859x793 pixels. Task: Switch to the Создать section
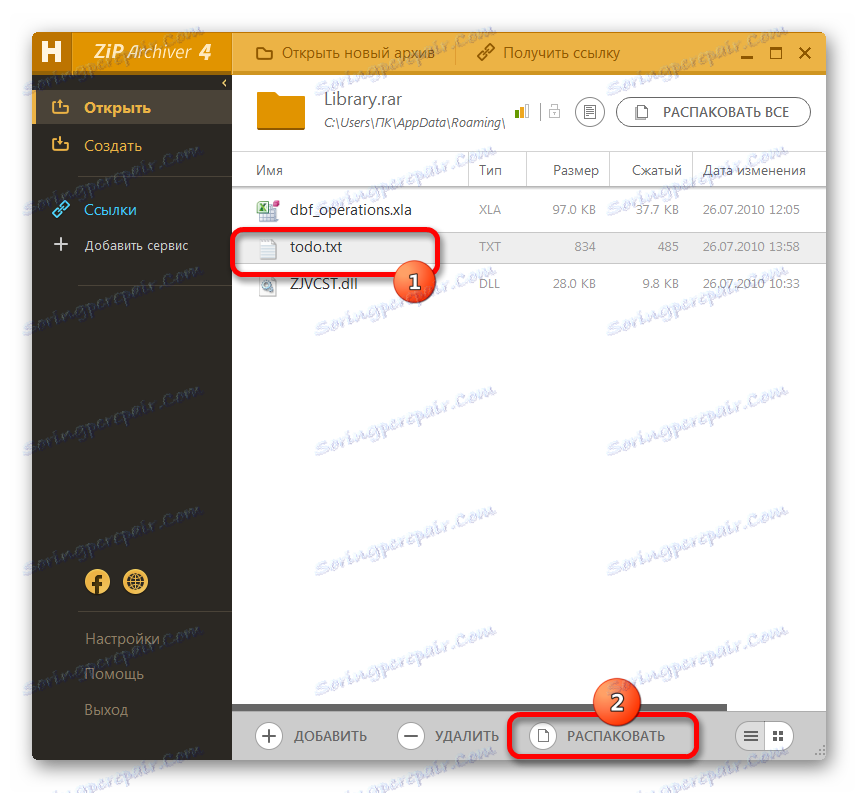(132, 145)
